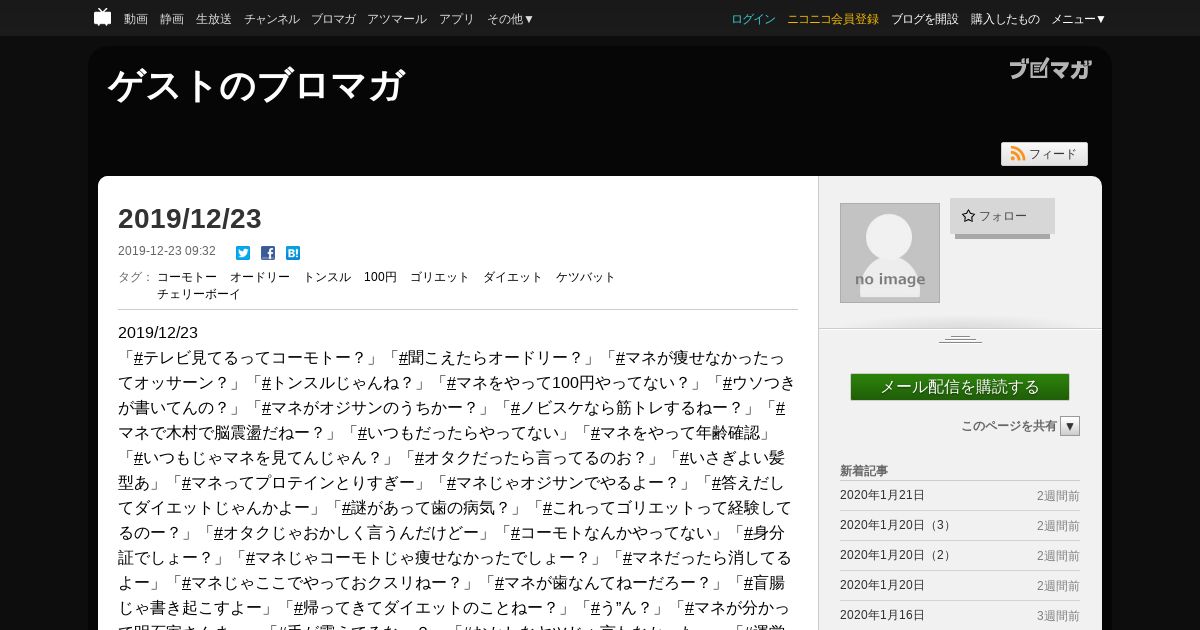Open the 2019/12/23 article heading
This screenshot has height=630, width=1200.
[x=190, y=219]
